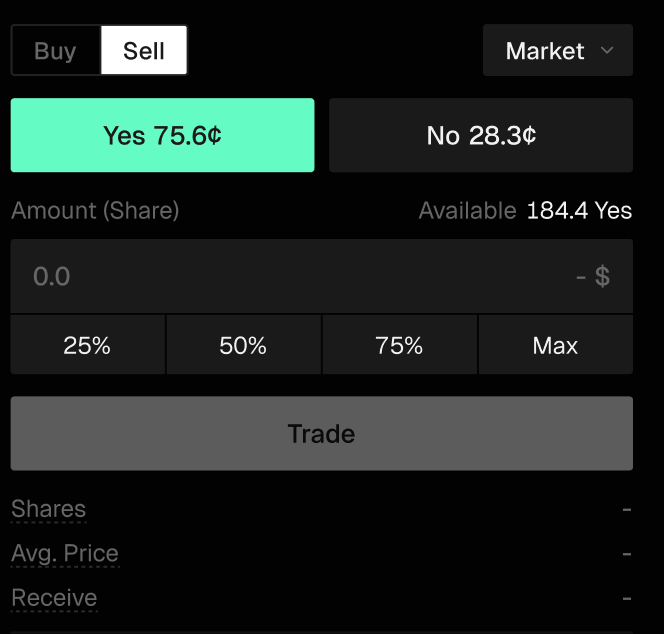Click the dollar sign in amount field
Viewport: 664px width, 634px height.
click(x=602, y=276)
